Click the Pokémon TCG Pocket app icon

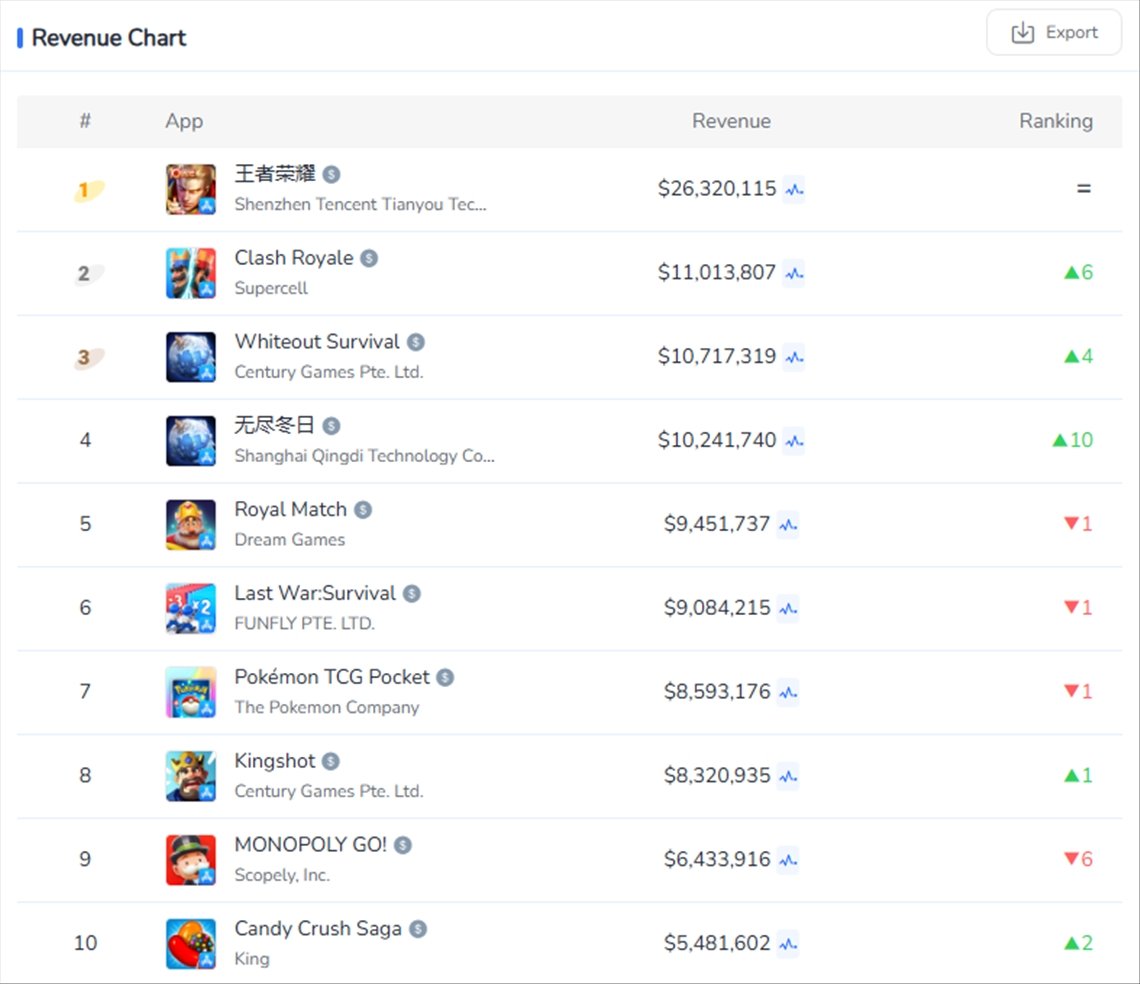[191, 692]
